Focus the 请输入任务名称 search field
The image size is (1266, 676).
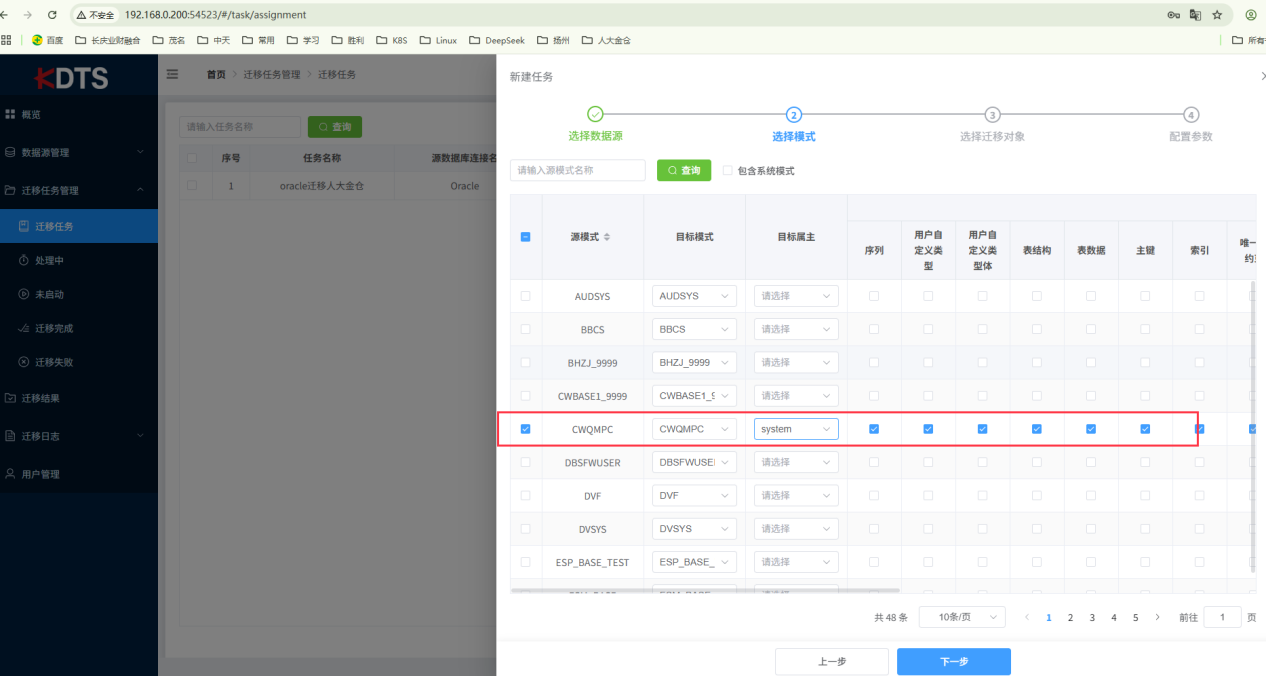coord(240,127)
